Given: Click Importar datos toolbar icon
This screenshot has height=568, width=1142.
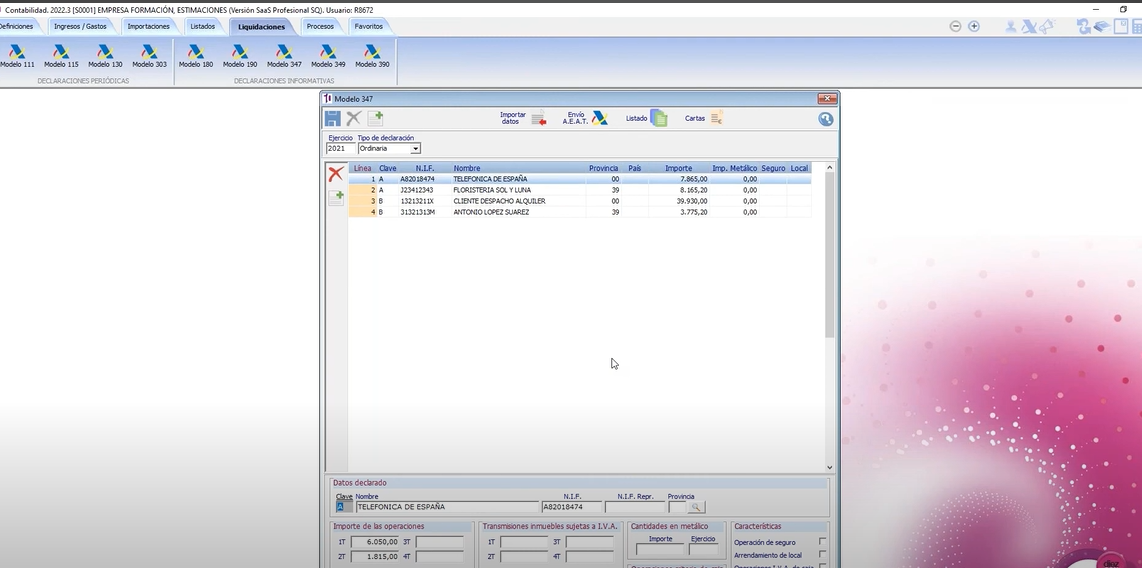Looking at the screenshot, I should (523, 118).
